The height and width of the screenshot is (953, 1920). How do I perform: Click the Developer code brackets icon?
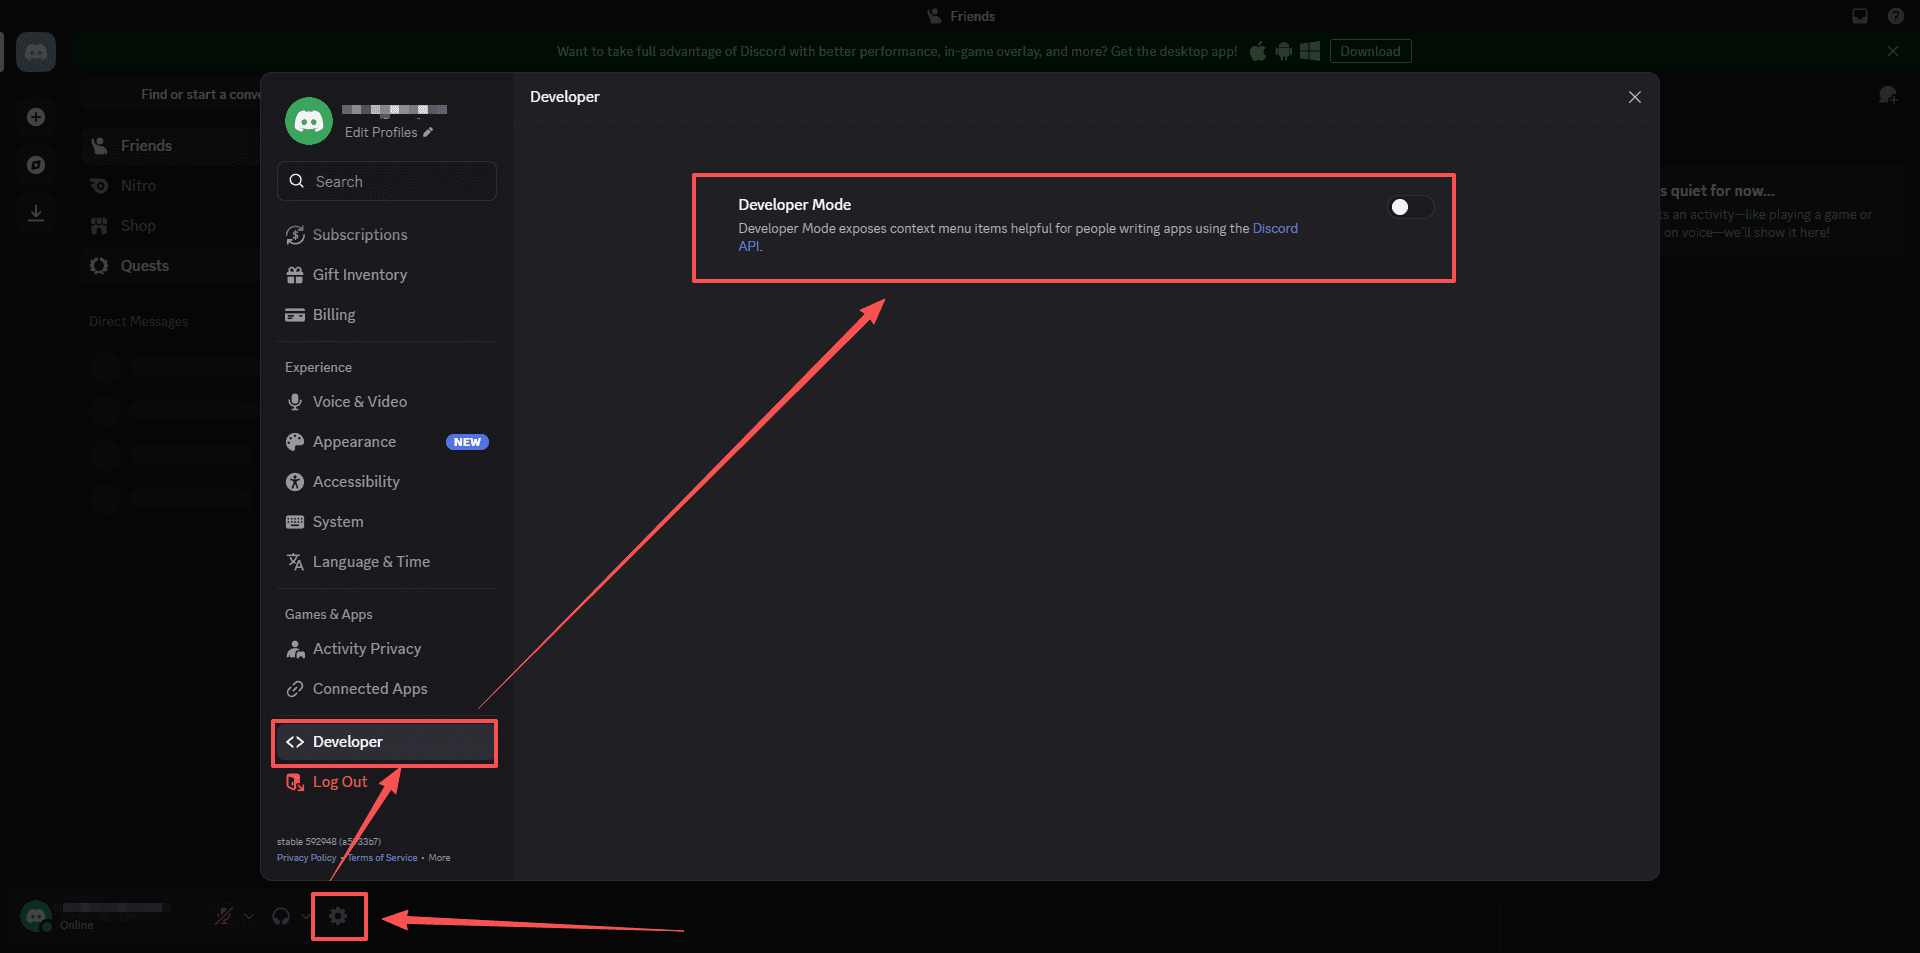[295, 742]
